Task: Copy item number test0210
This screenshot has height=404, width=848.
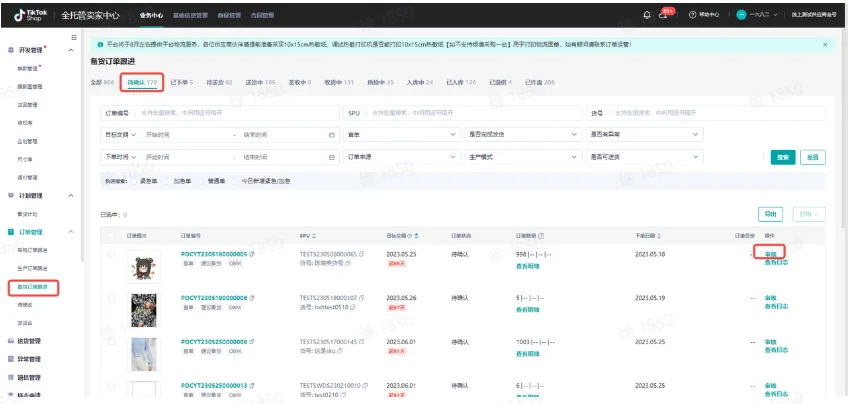Action: (x=341, y=395)
